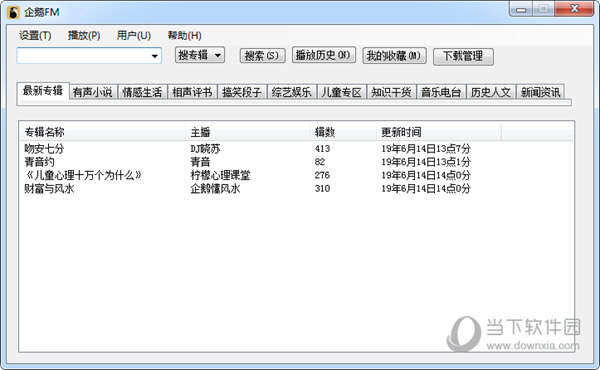Switch to the 知识干货 tab
The height and width of the screenshot is (370, 600).
(x=391, y=92)
